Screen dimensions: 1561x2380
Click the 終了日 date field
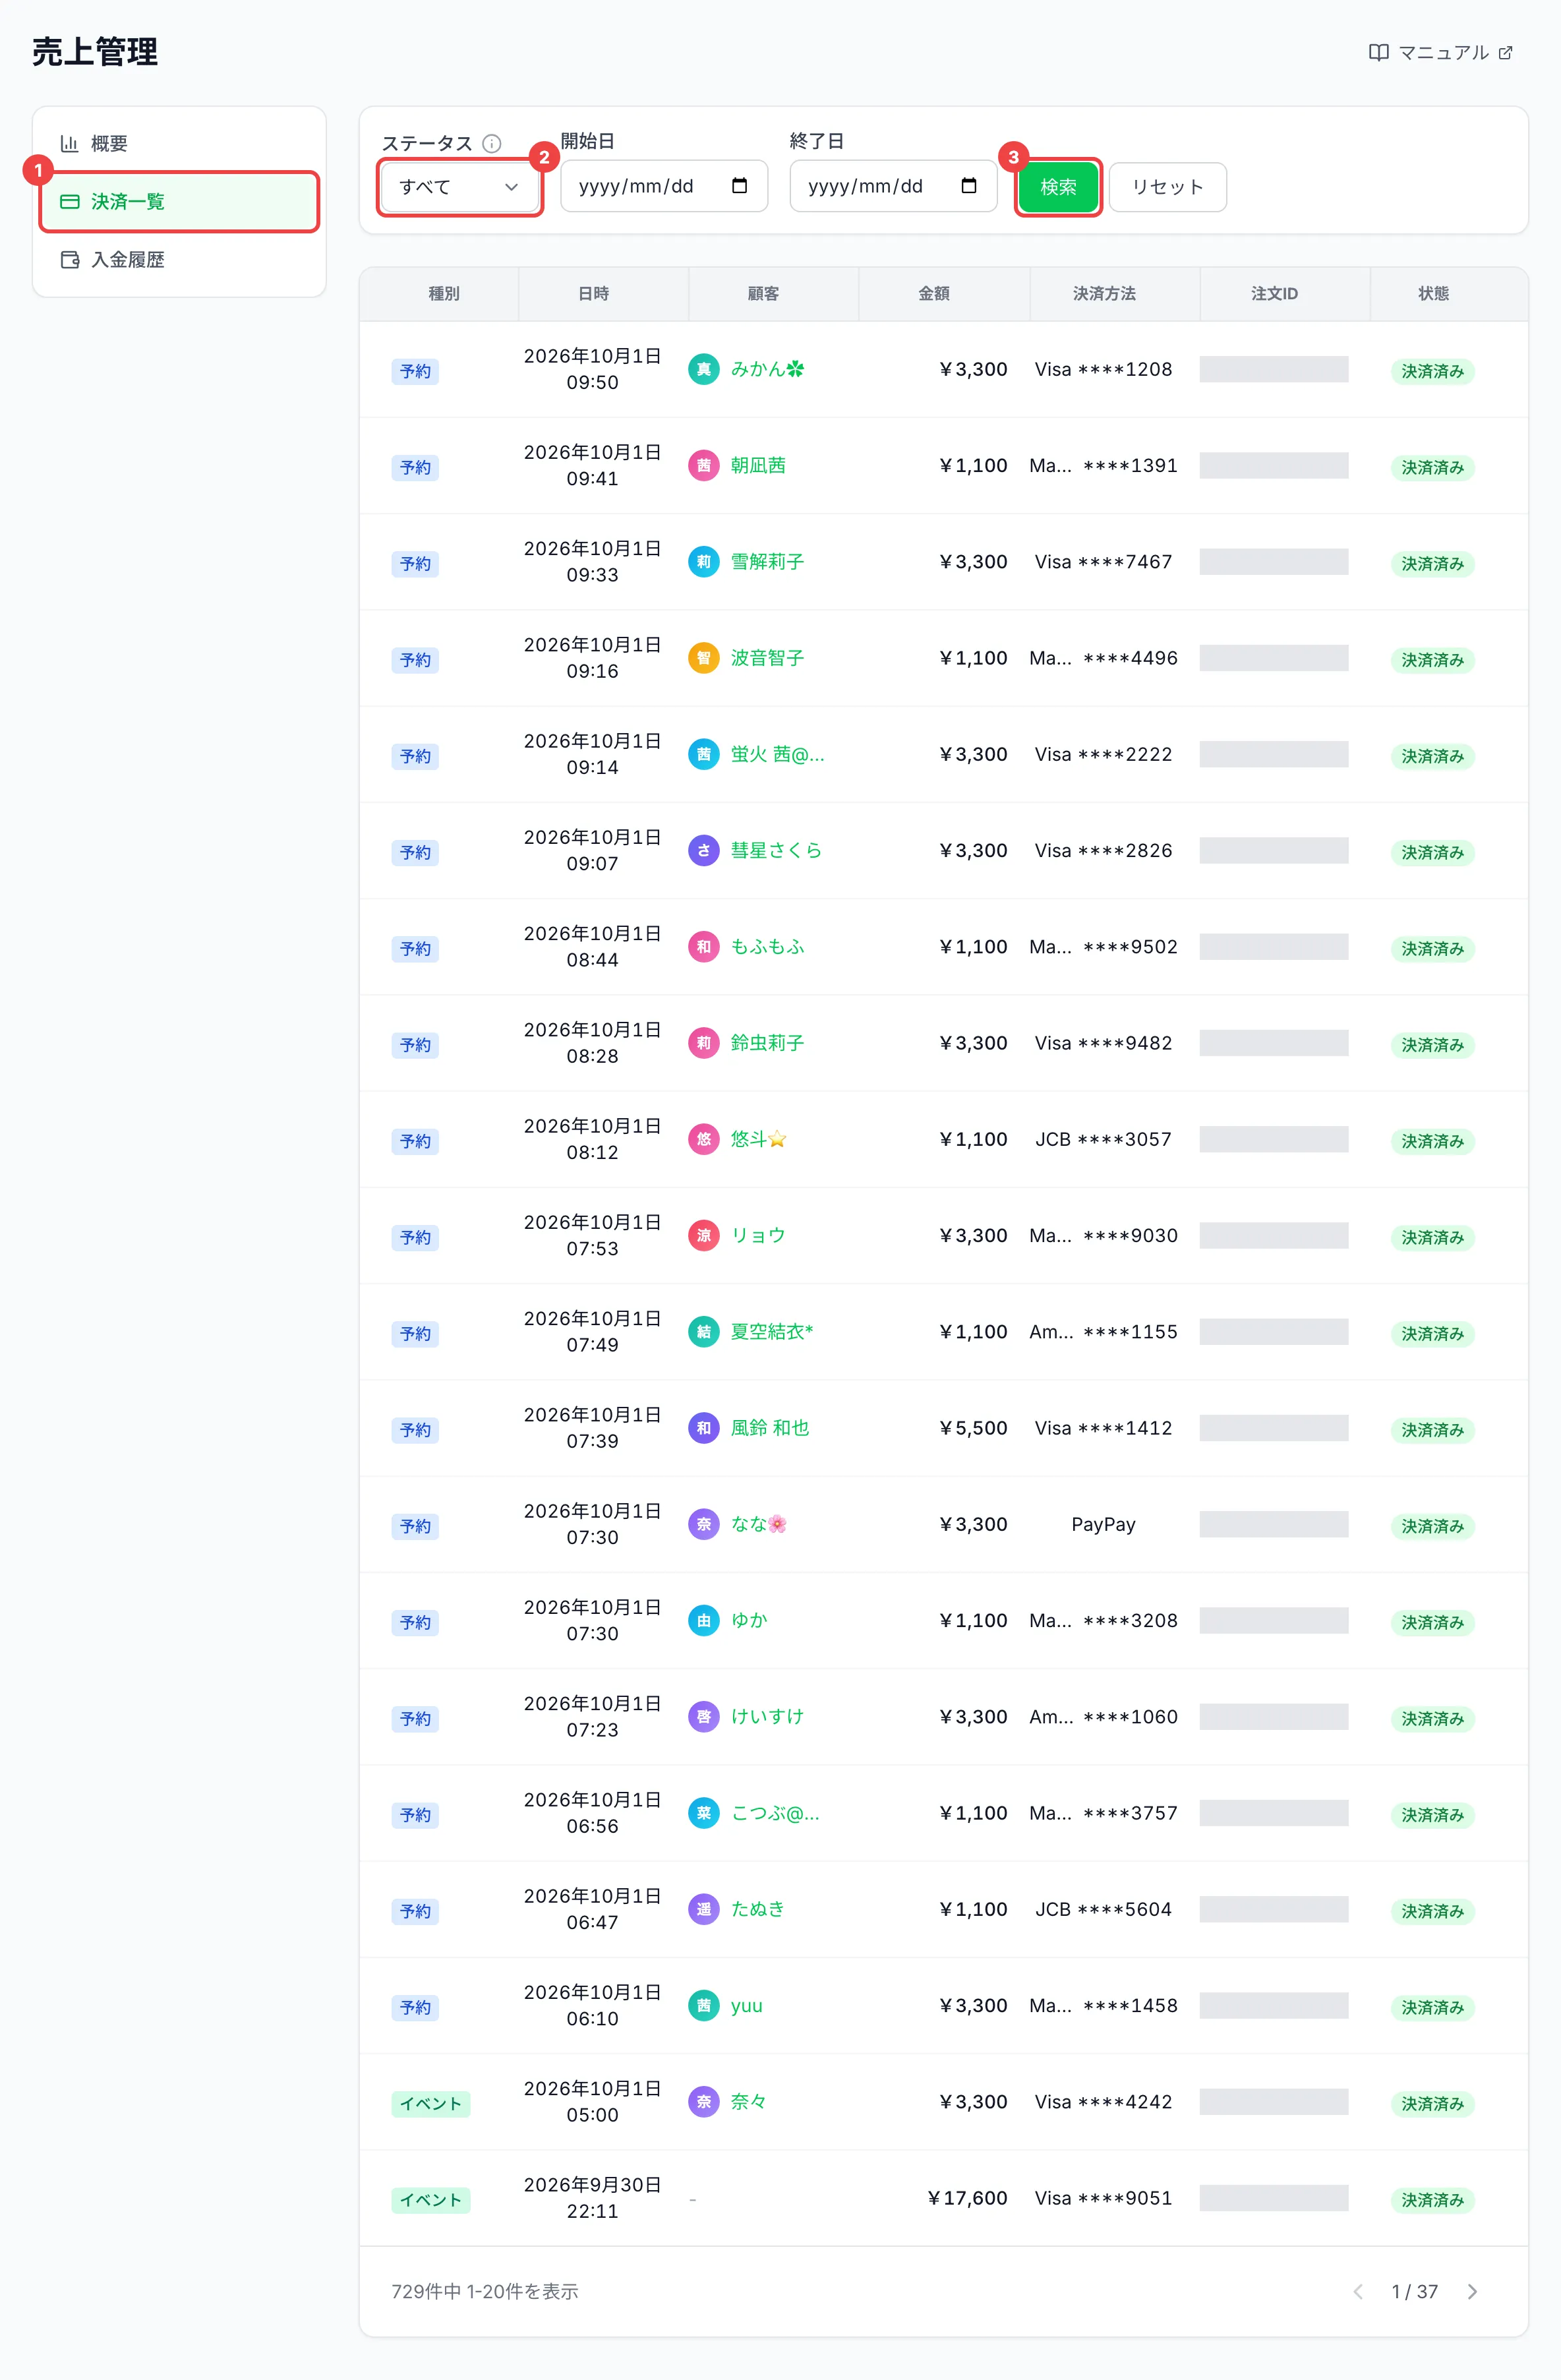tap(893, 186)
